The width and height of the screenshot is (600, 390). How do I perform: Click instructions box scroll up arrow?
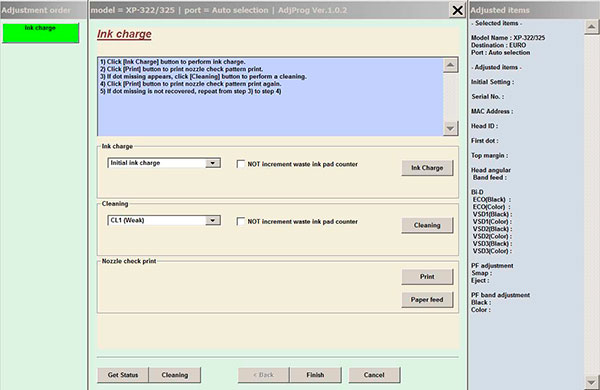450,65
